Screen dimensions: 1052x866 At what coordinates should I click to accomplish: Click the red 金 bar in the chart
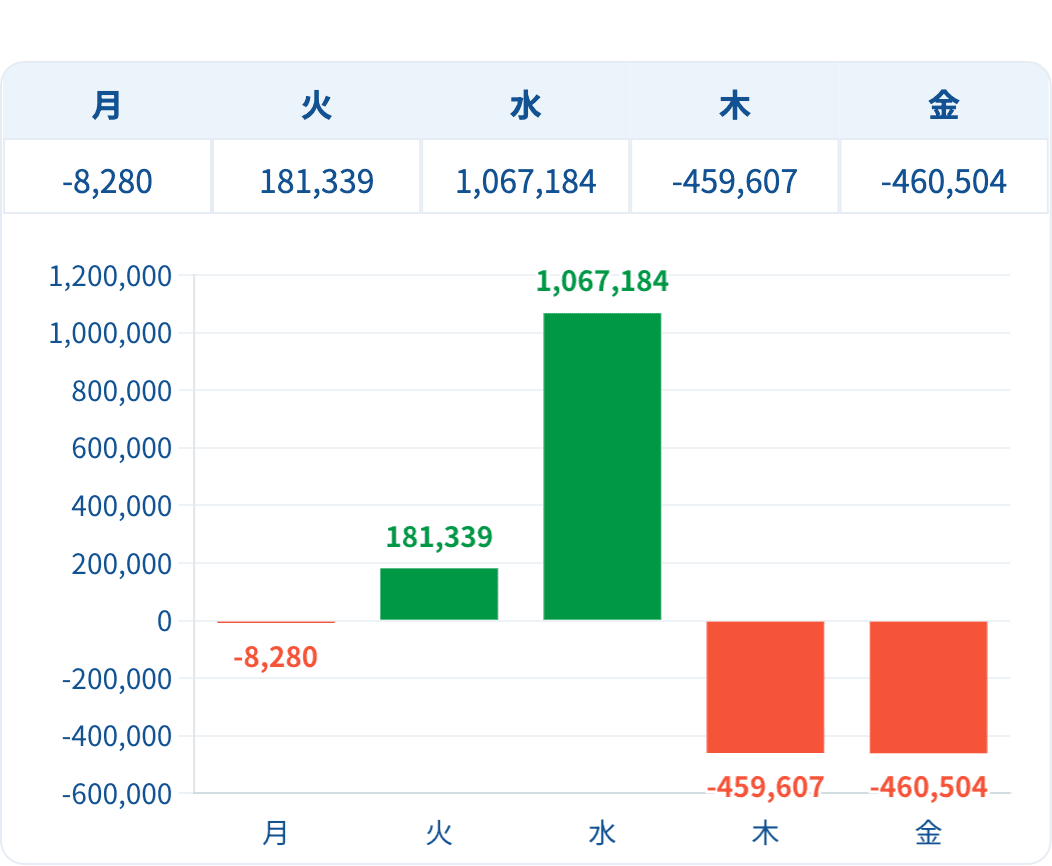(x=929, y=688)
